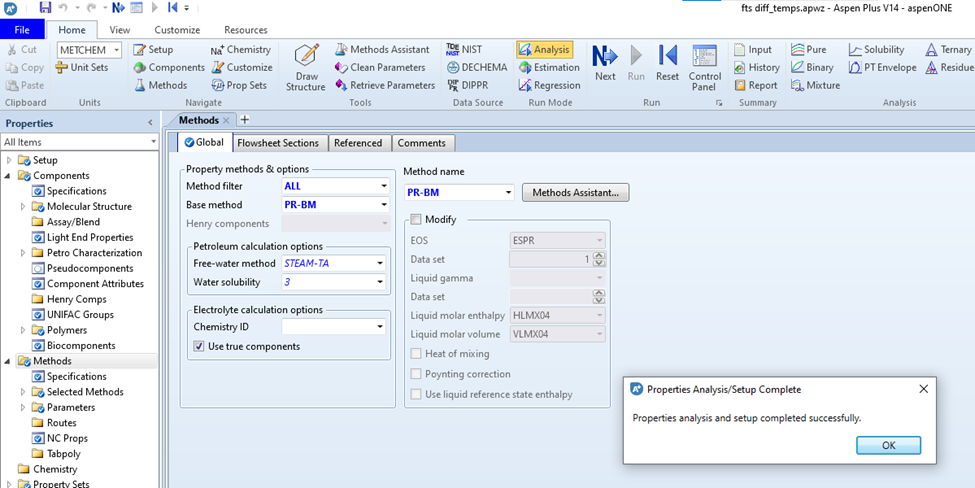Open the DECHEMA data source
The width and height of the screenshot is (975, 488).
click(x=477, y=67)
